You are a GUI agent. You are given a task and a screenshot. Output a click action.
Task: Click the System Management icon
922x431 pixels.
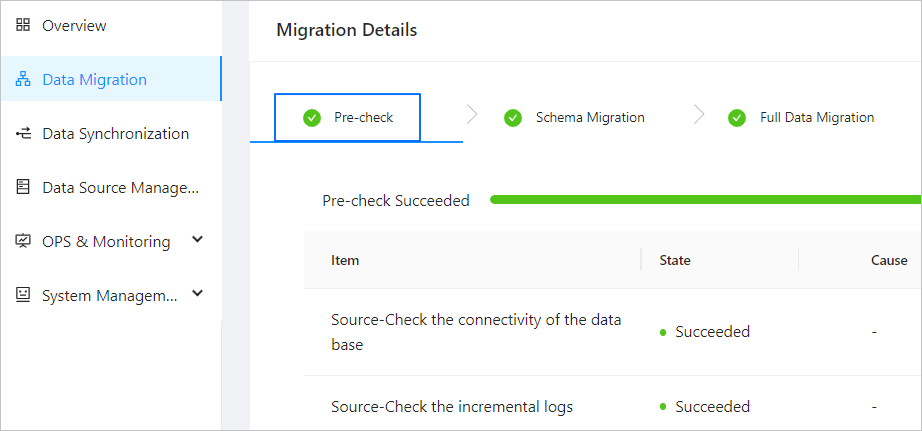(x=23, y=295)
